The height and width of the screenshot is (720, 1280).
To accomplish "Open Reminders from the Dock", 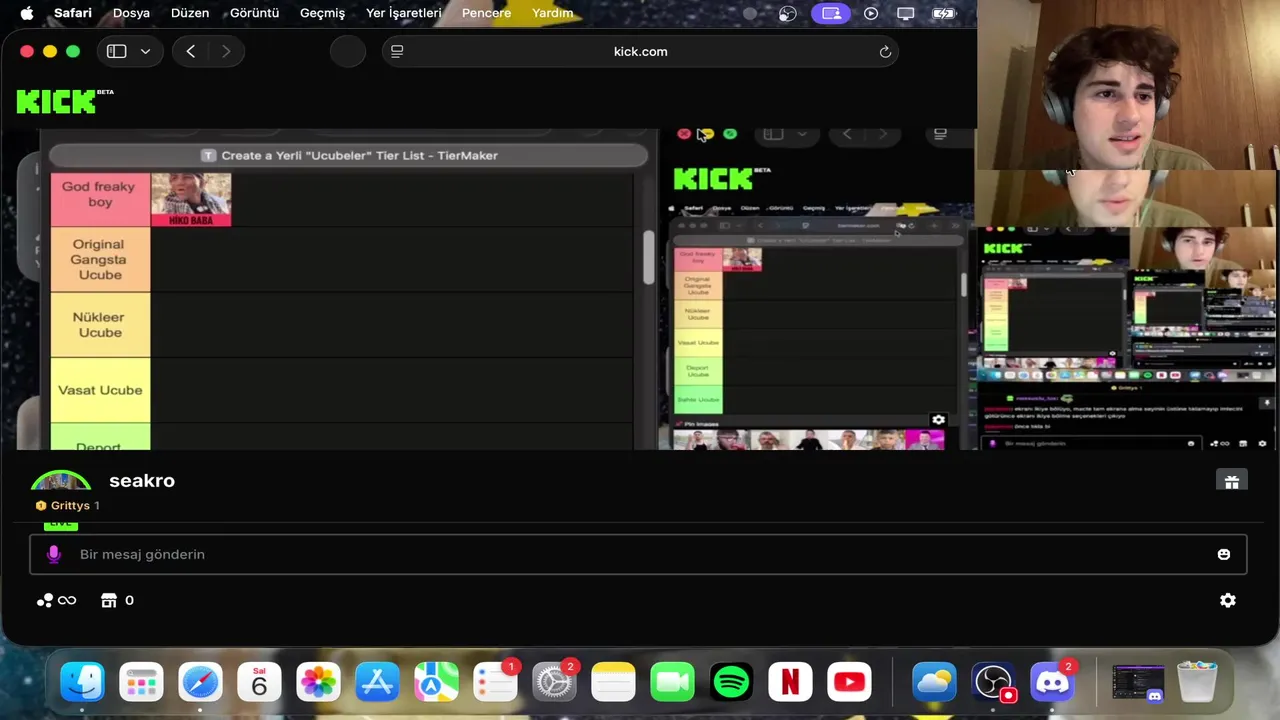I will 496,683.
